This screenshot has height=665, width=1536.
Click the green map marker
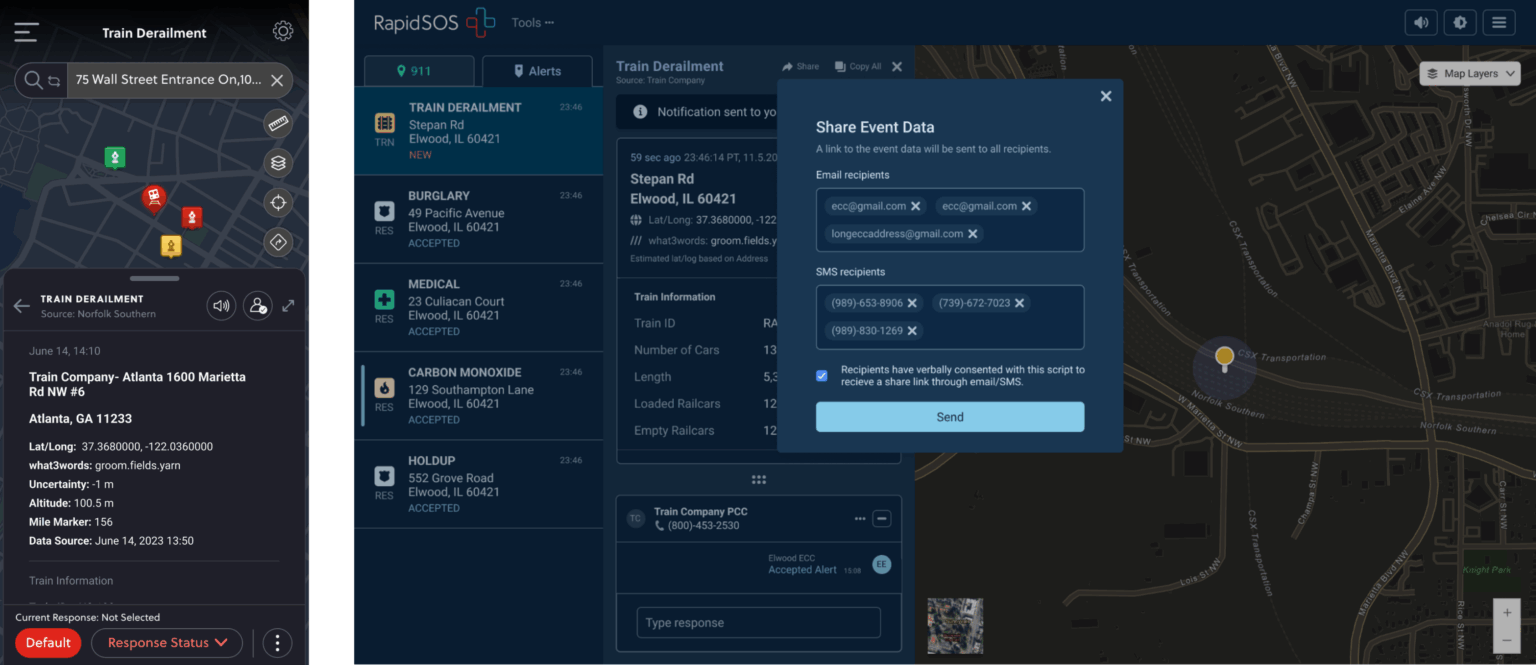point(115,157)
